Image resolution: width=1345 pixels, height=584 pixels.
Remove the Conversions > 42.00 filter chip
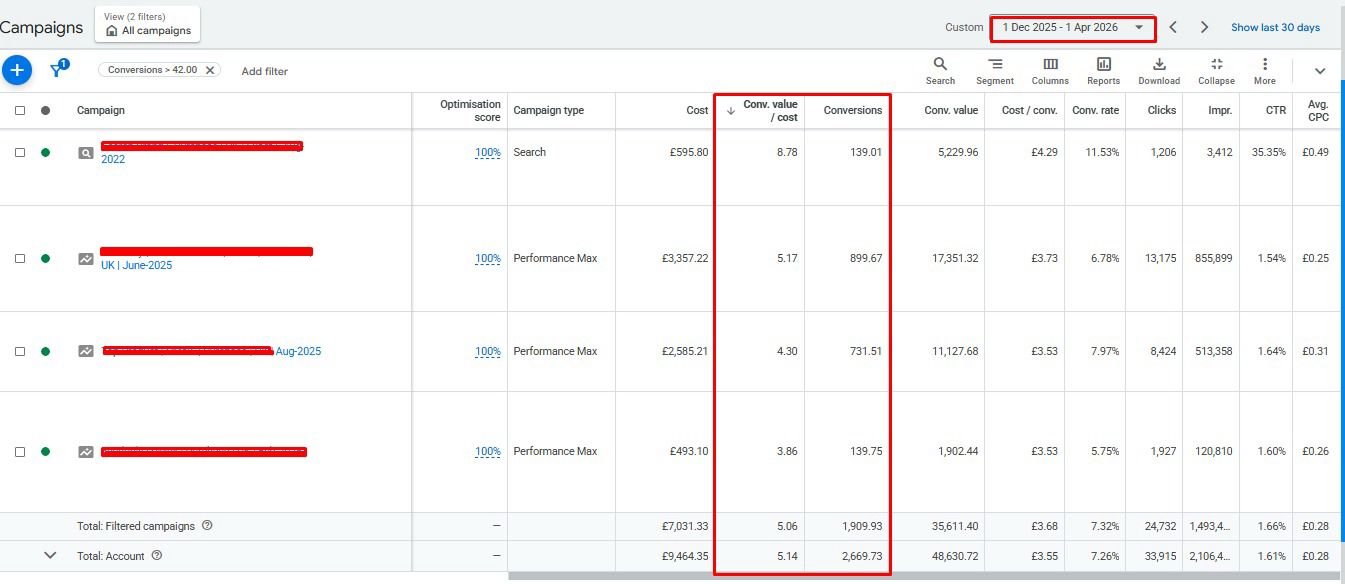pyautogui.click(x=210, y=70)
